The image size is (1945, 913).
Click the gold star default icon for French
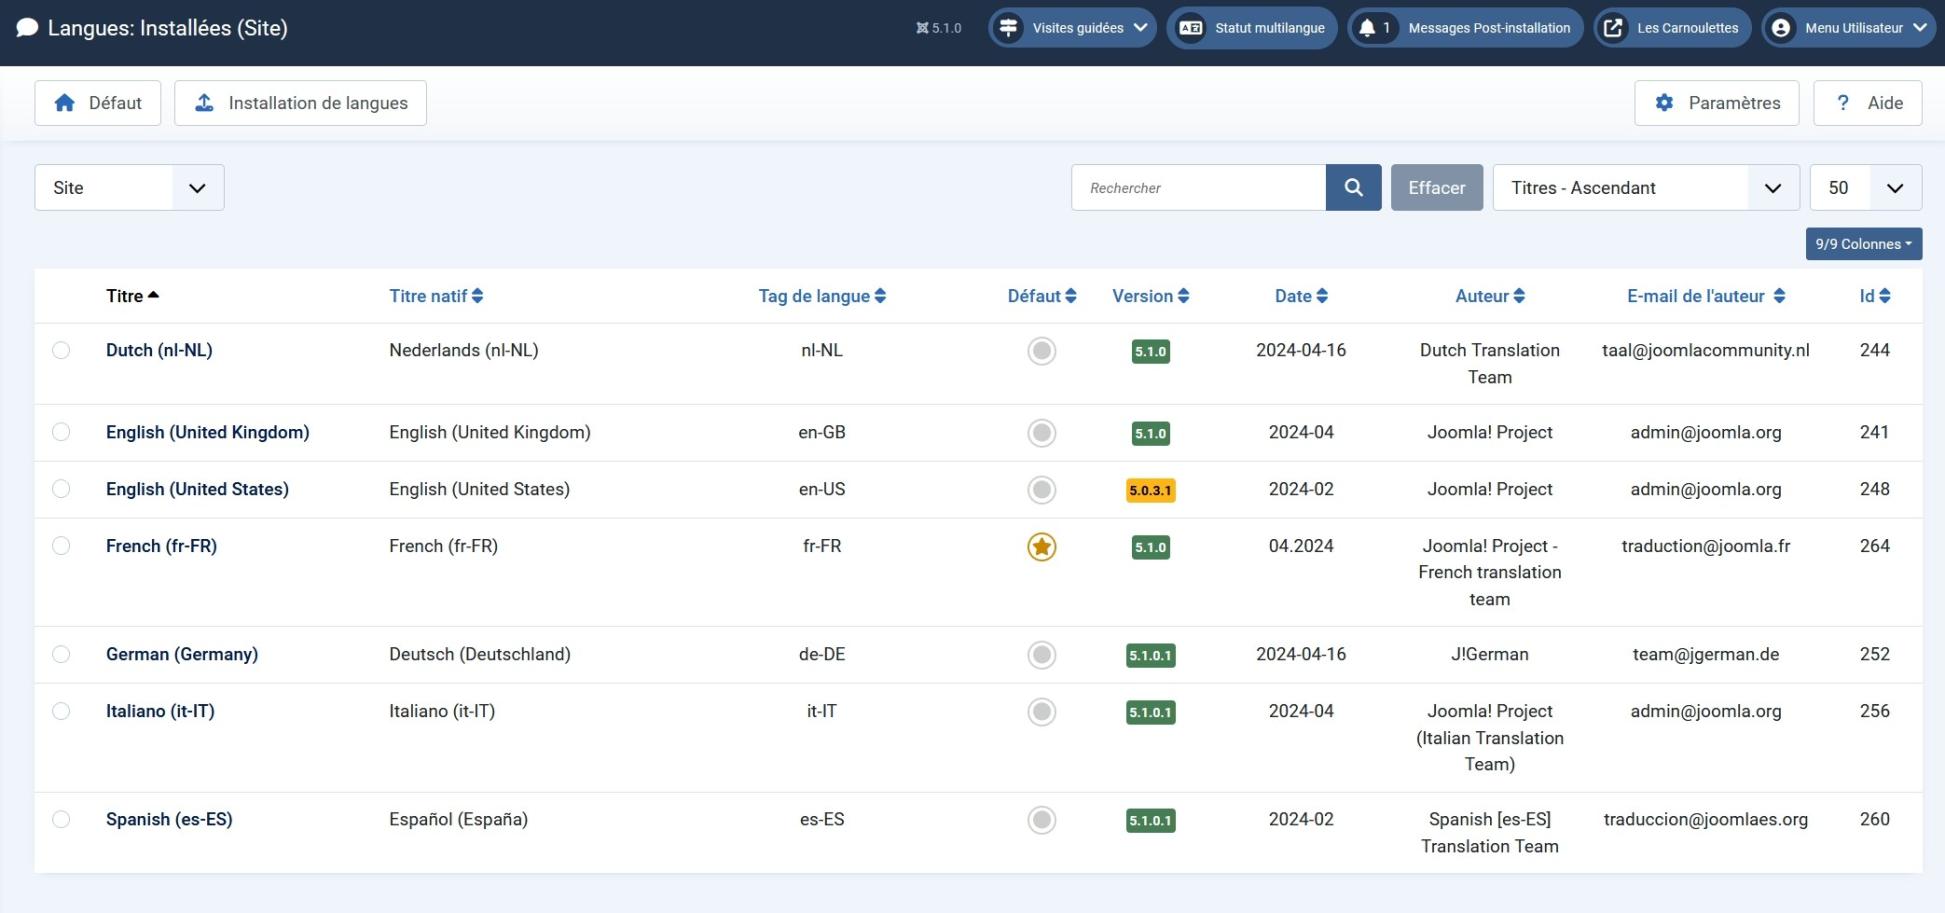pos(1041,547)
